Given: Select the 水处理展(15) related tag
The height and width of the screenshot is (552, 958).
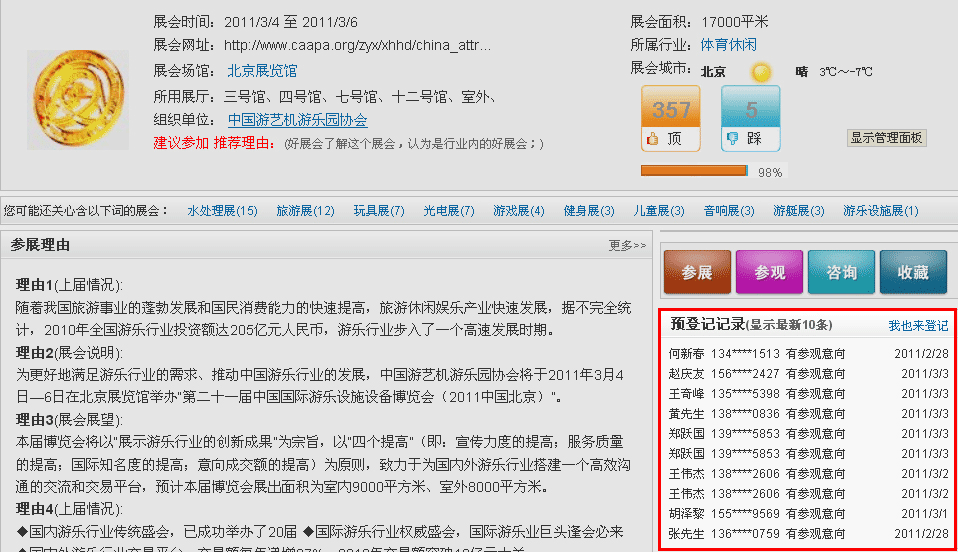Looking at the screenshot, I should (222, 211).
